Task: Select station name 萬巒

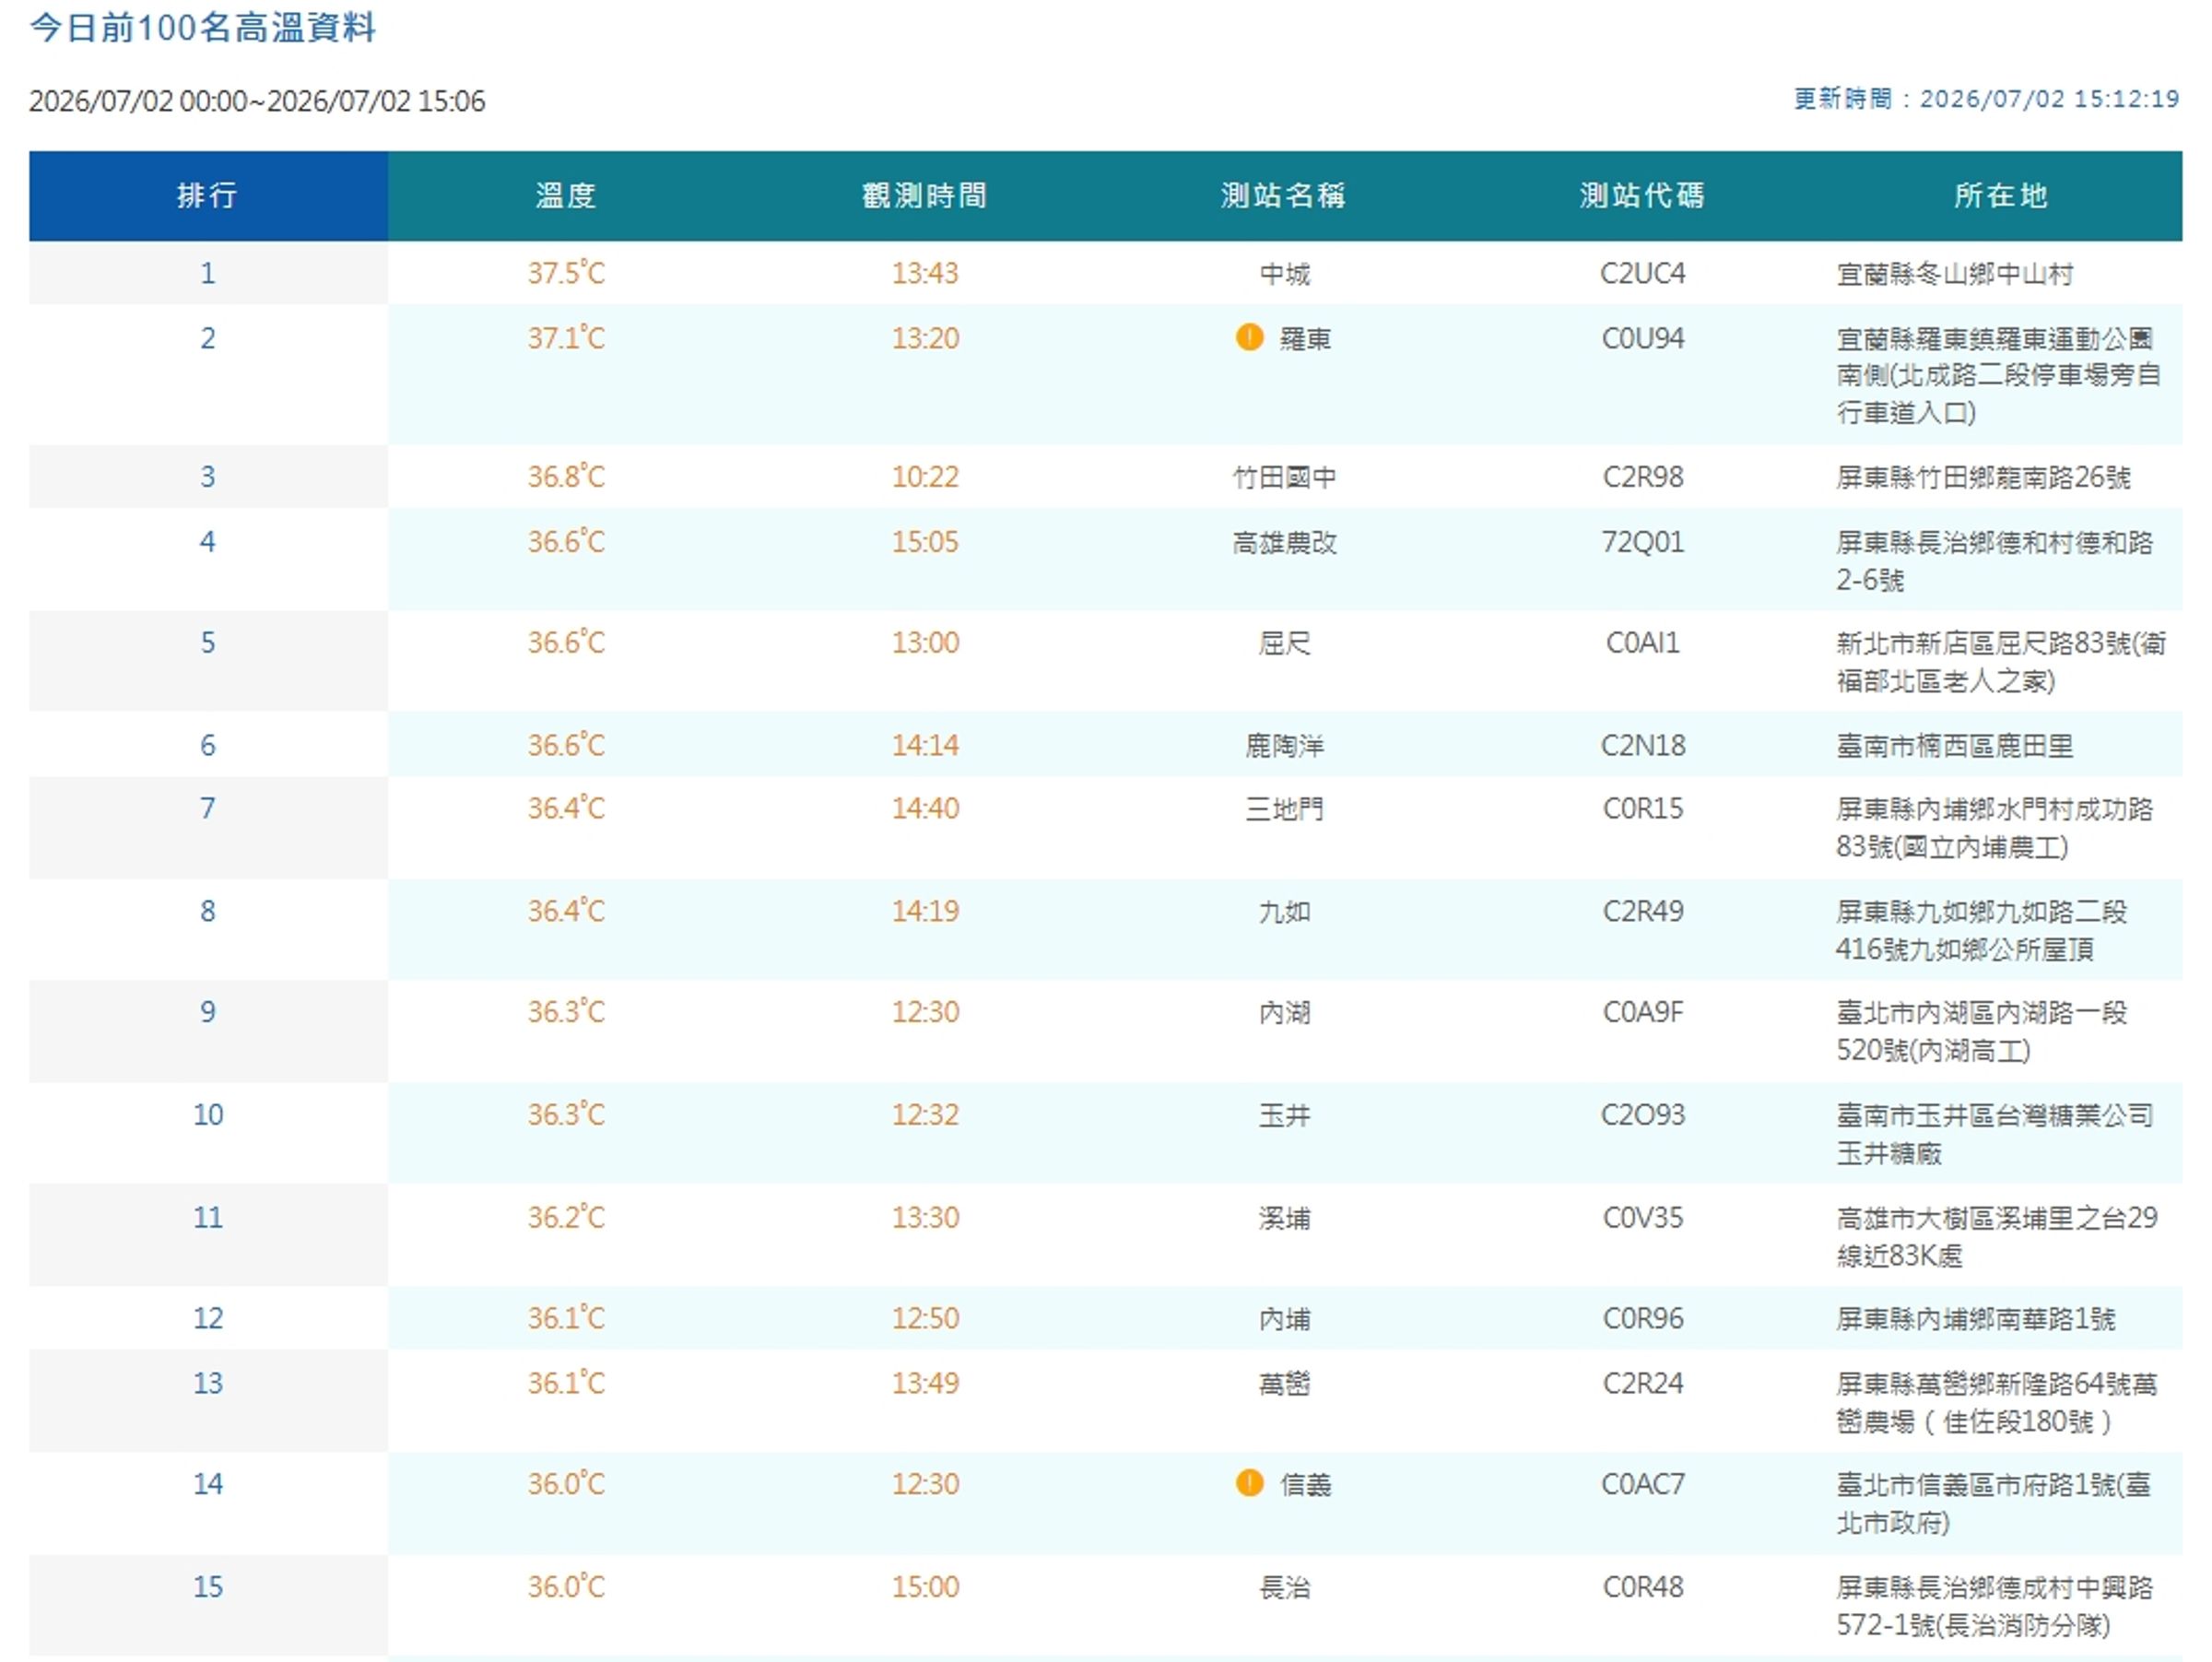Action: [x=1284, y=1384]
